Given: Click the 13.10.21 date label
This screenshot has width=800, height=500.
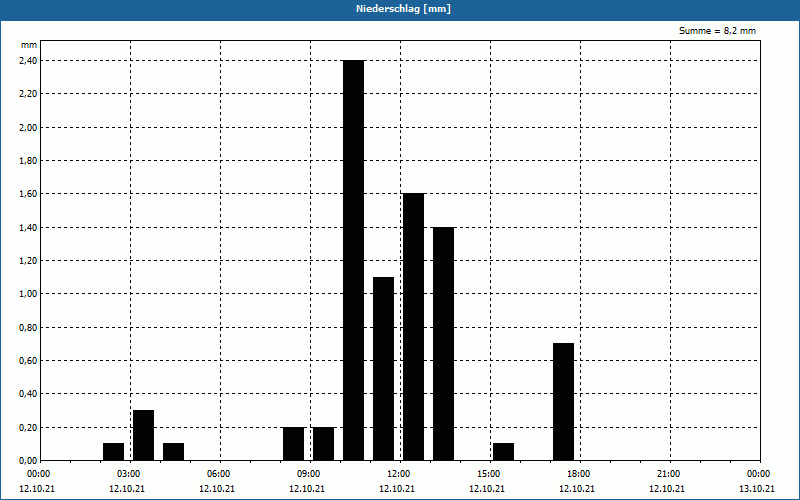Looking at the screenshot, I should point(757,489).
